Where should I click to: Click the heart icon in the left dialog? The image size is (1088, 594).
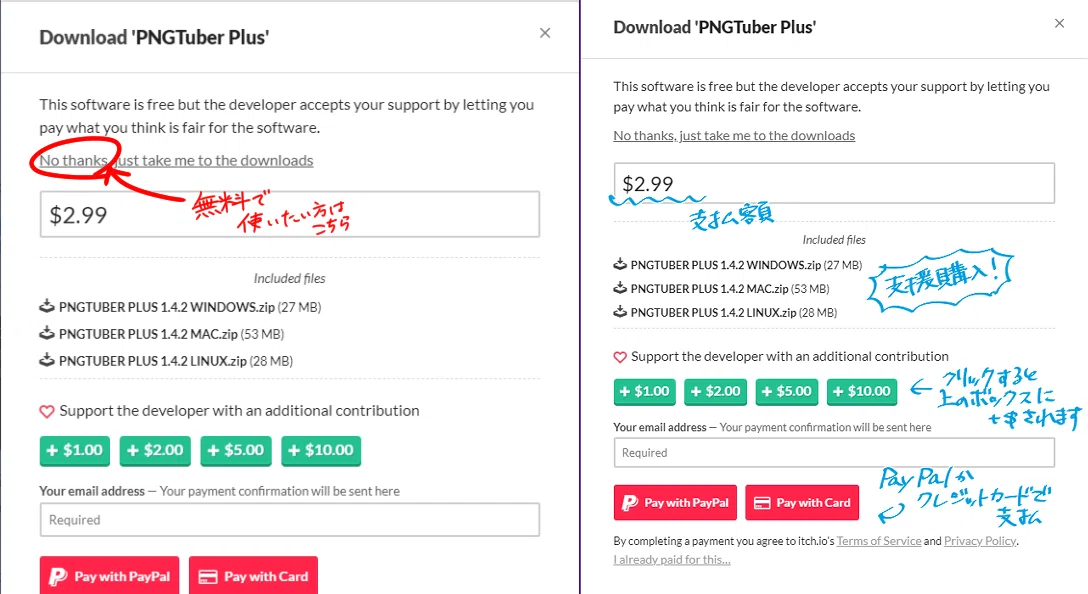click(46, 411)
